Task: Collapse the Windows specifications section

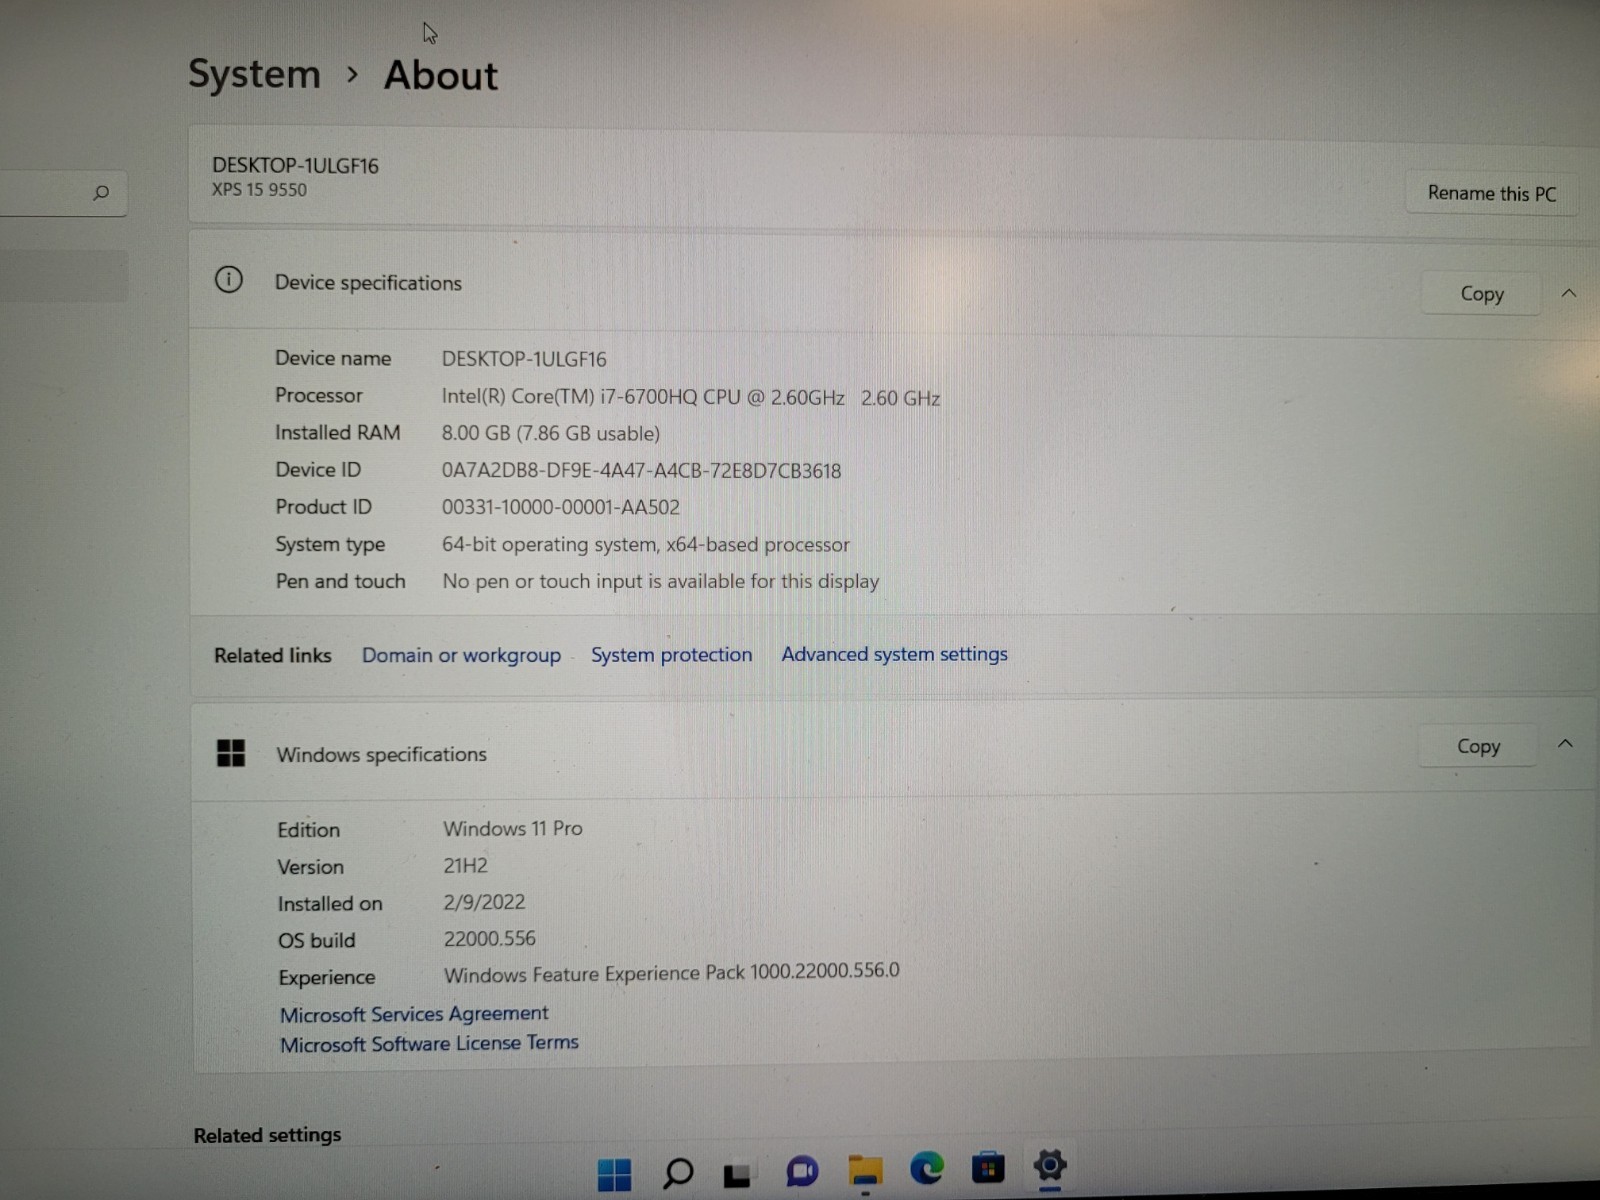Action: coord(1565,744)
